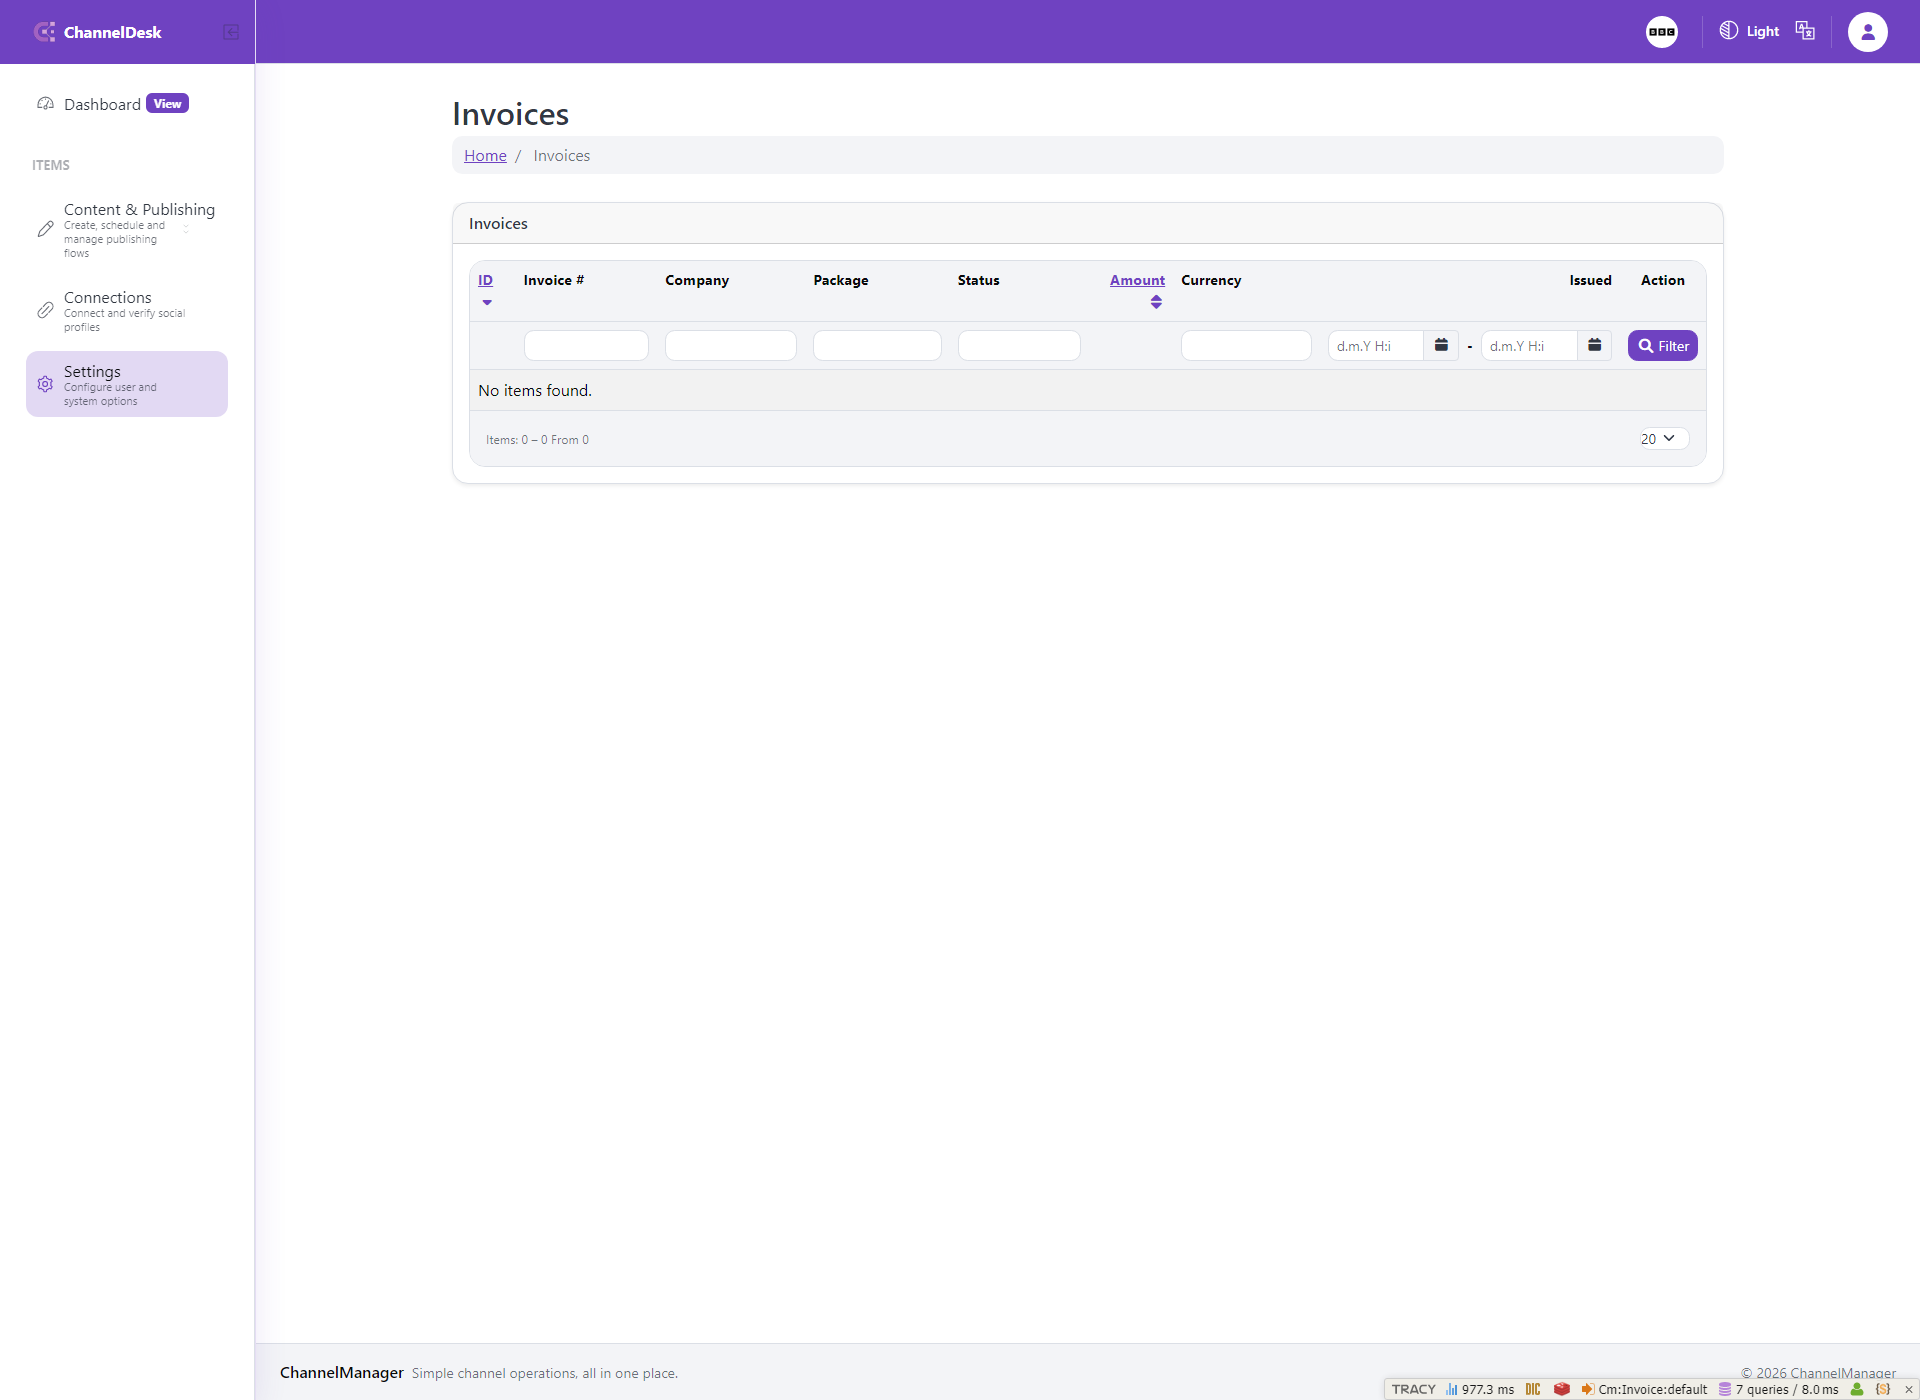This screenshot has height=1400, width=1920.
Task: Open calendar for Issued start date
Action: 1441,345
